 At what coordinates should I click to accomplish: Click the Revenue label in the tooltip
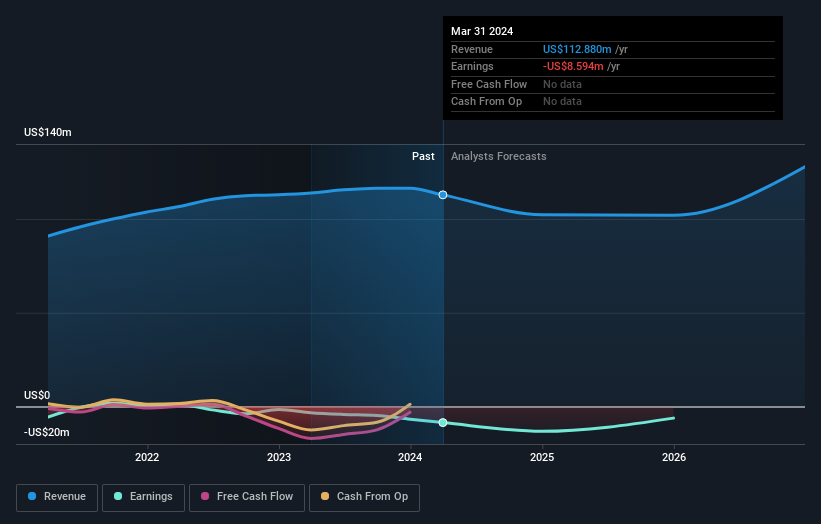click(472, 49)
